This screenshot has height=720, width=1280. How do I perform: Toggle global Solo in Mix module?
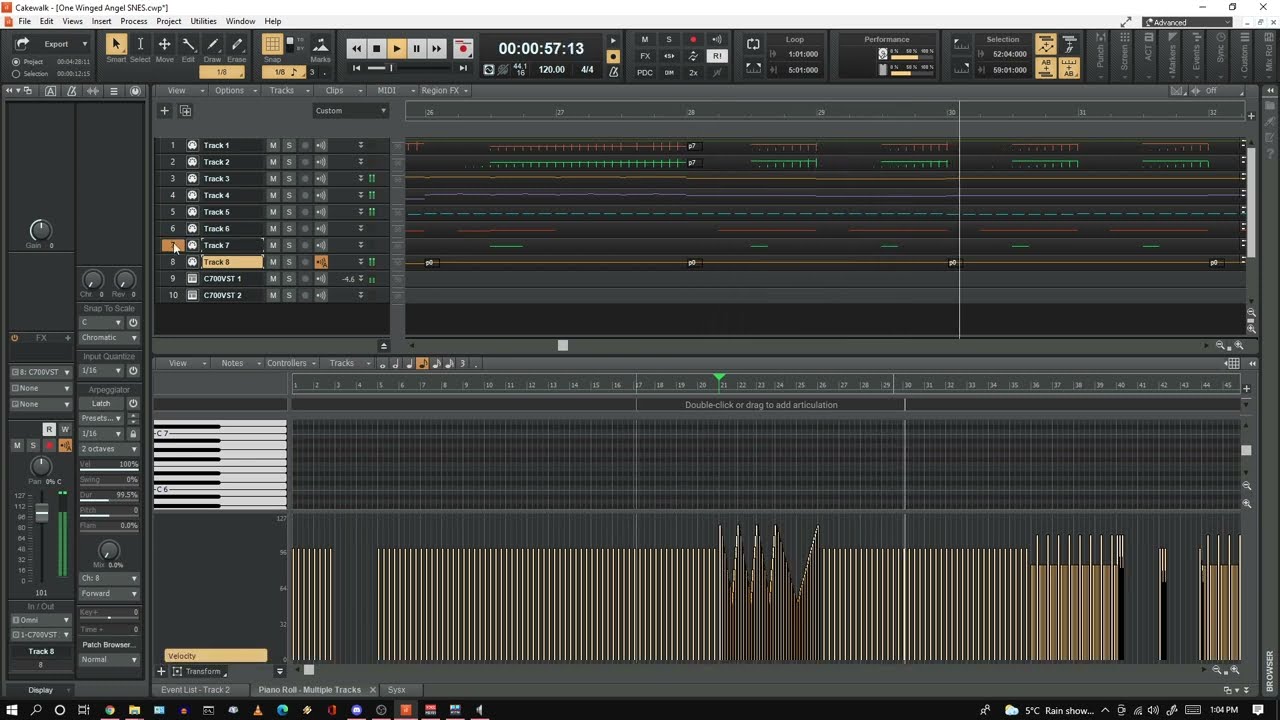point(669,40)
